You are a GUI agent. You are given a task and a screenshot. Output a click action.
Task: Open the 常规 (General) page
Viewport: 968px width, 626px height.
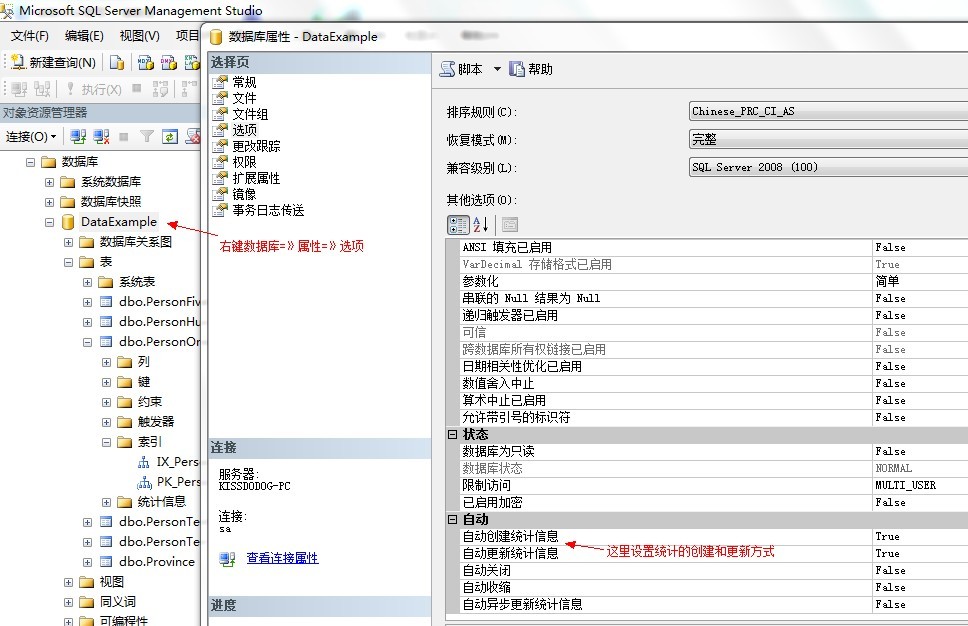[x=244, y=82]
